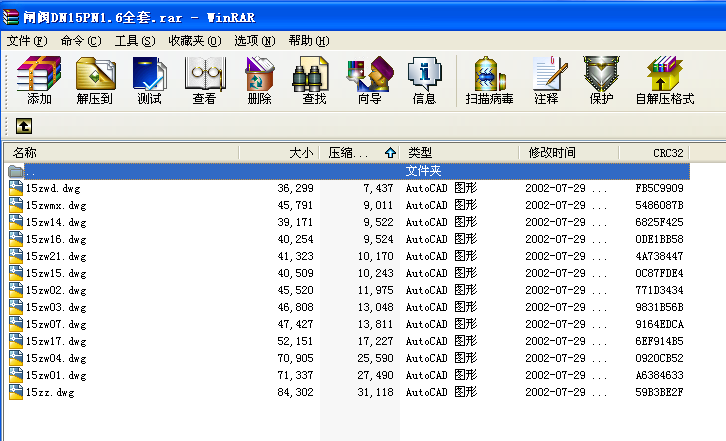Click the 15zz.dwg file icon

click(x=16, y=392)
